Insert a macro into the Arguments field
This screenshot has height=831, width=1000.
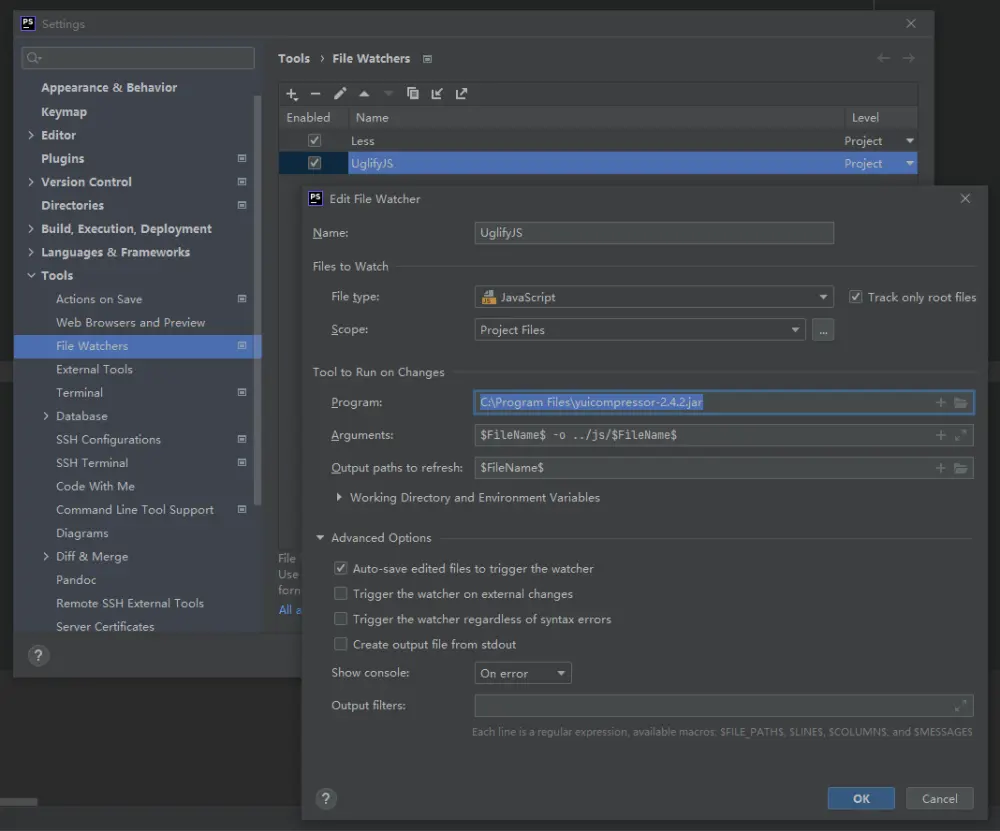(x=941, y=435)
